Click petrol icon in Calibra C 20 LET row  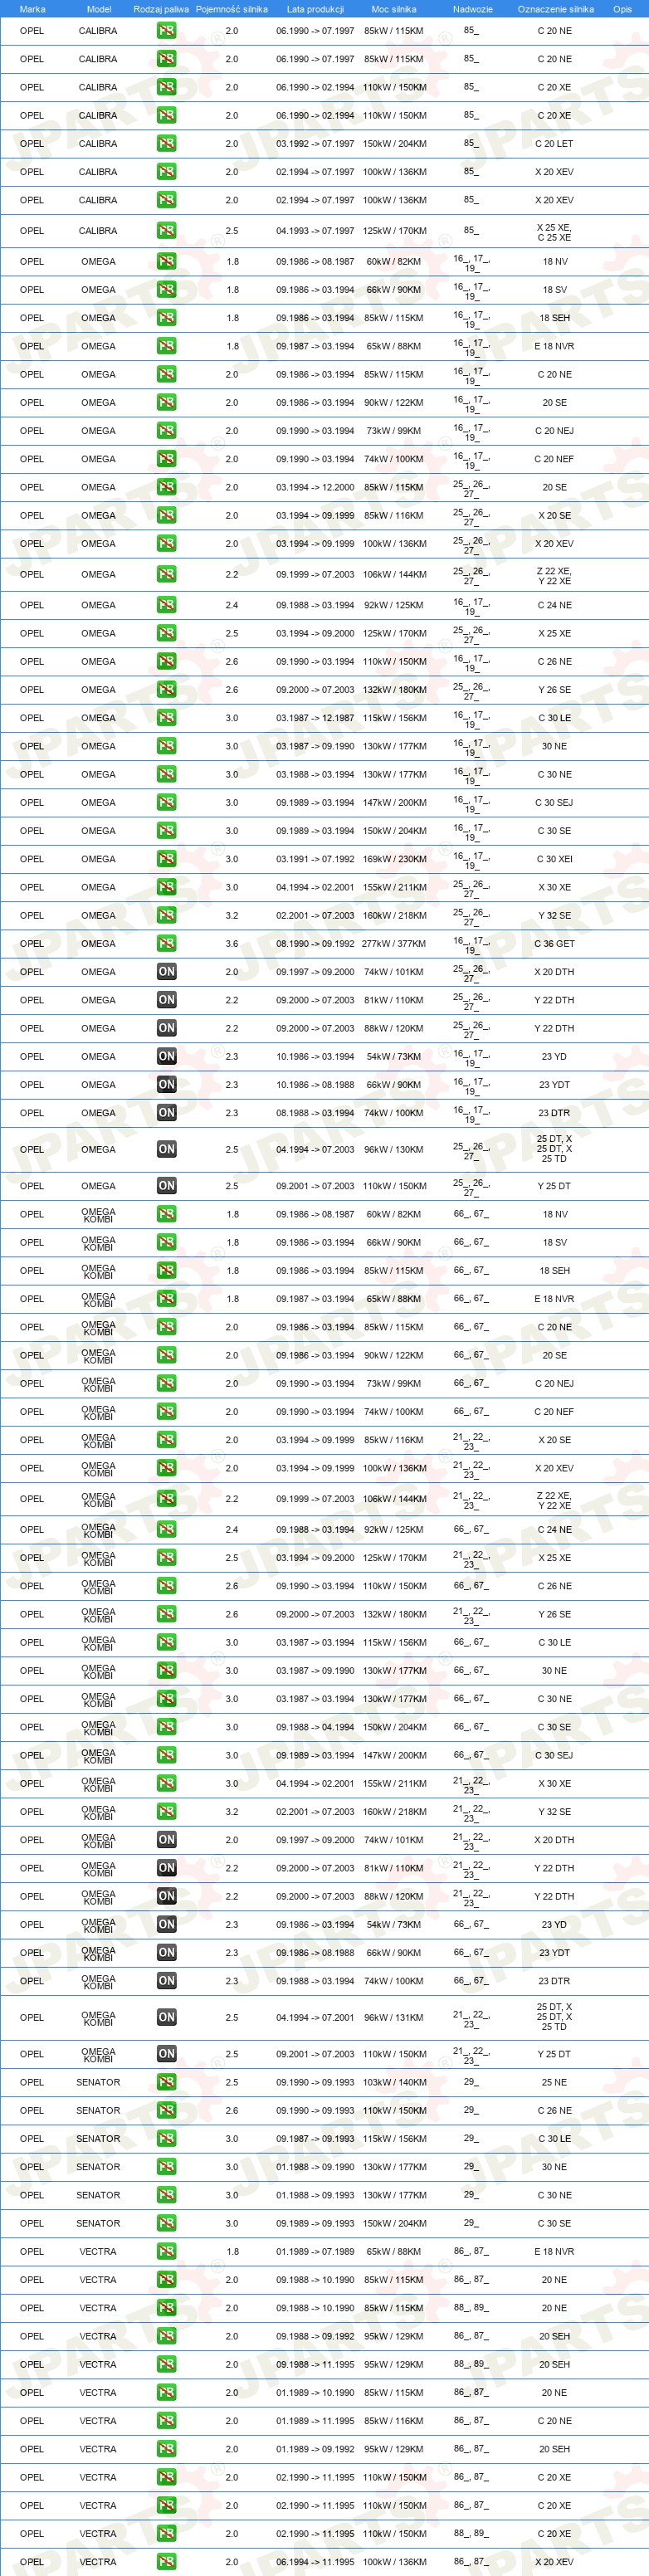(x=166, y=143)
